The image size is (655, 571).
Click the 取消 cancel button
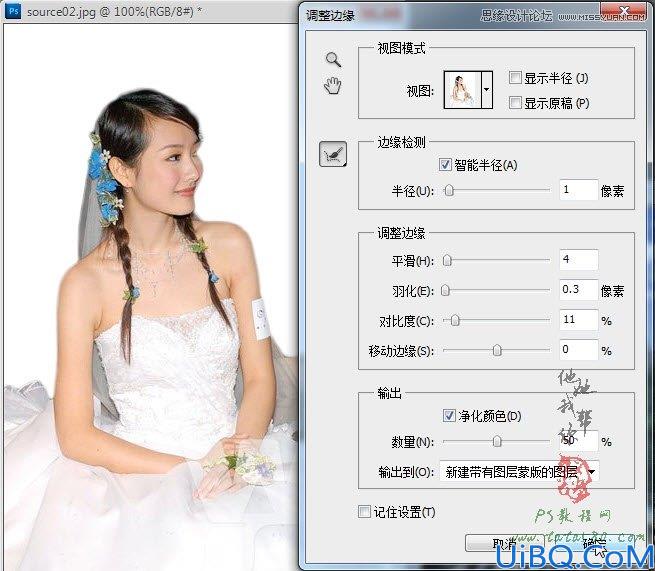click(x=505, y=543)
